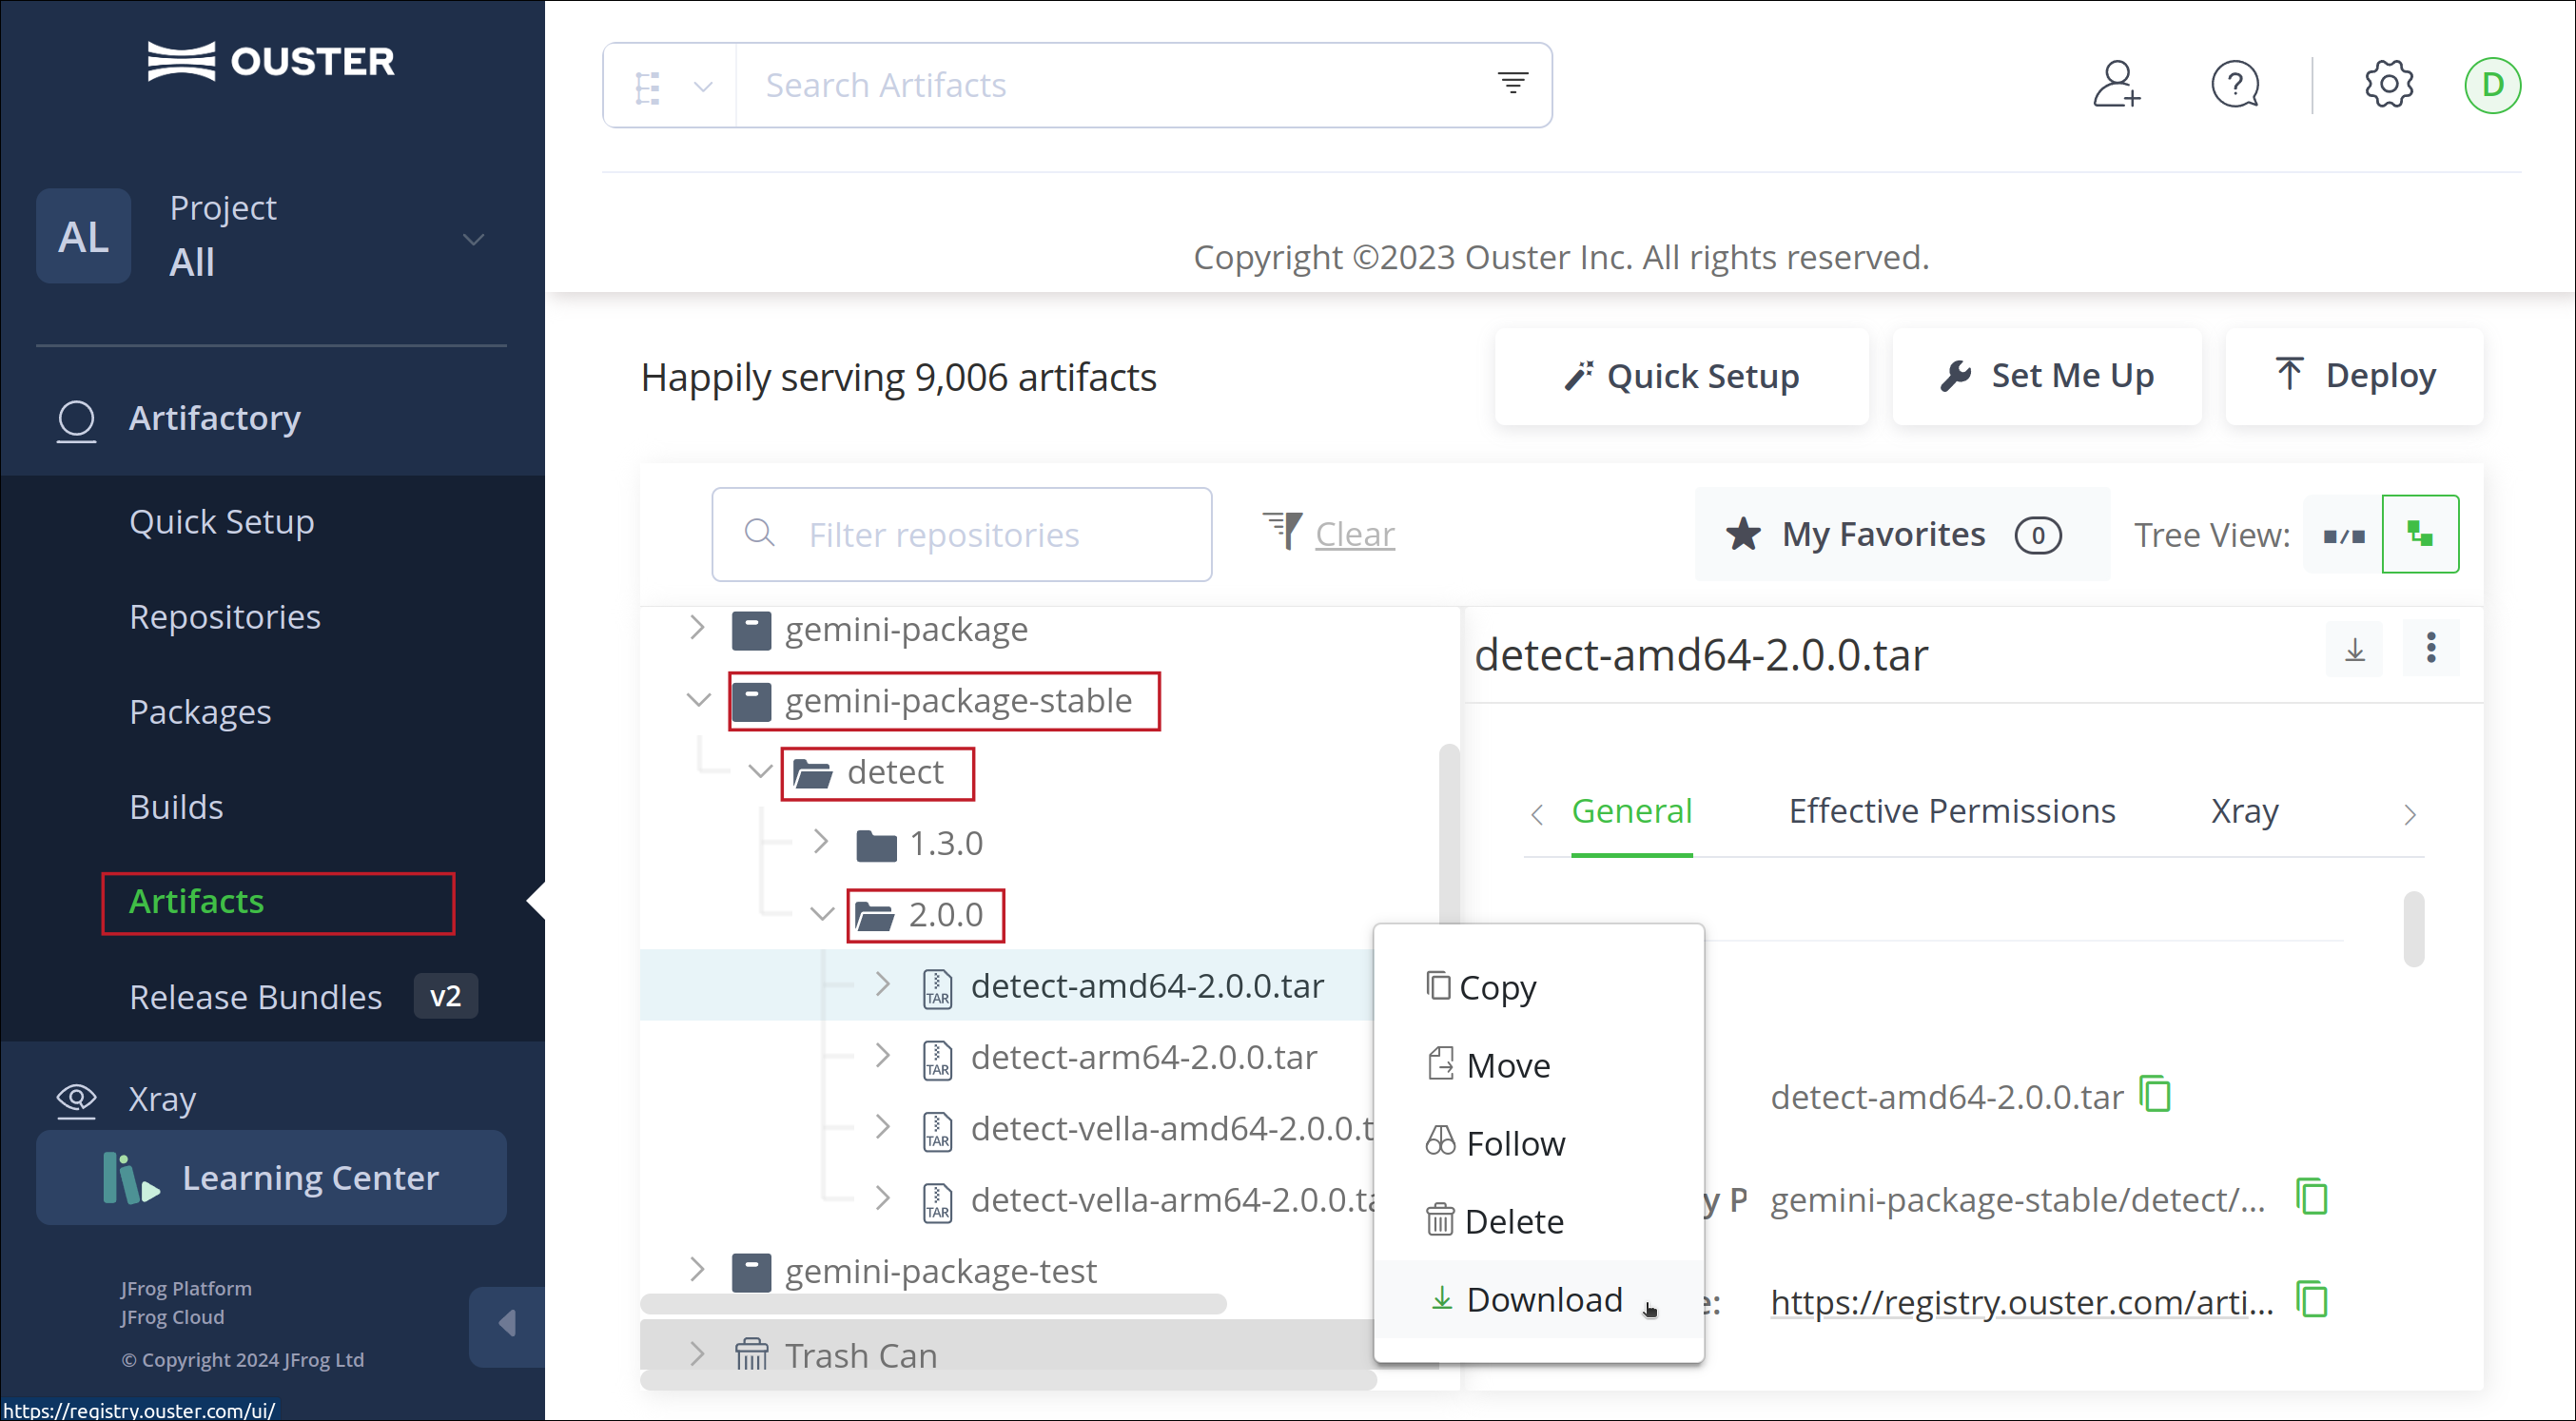Viewport: 2576px width, 1421px height.
Task: Click the star icon in My Favorites
Action: click(1743, 534)
